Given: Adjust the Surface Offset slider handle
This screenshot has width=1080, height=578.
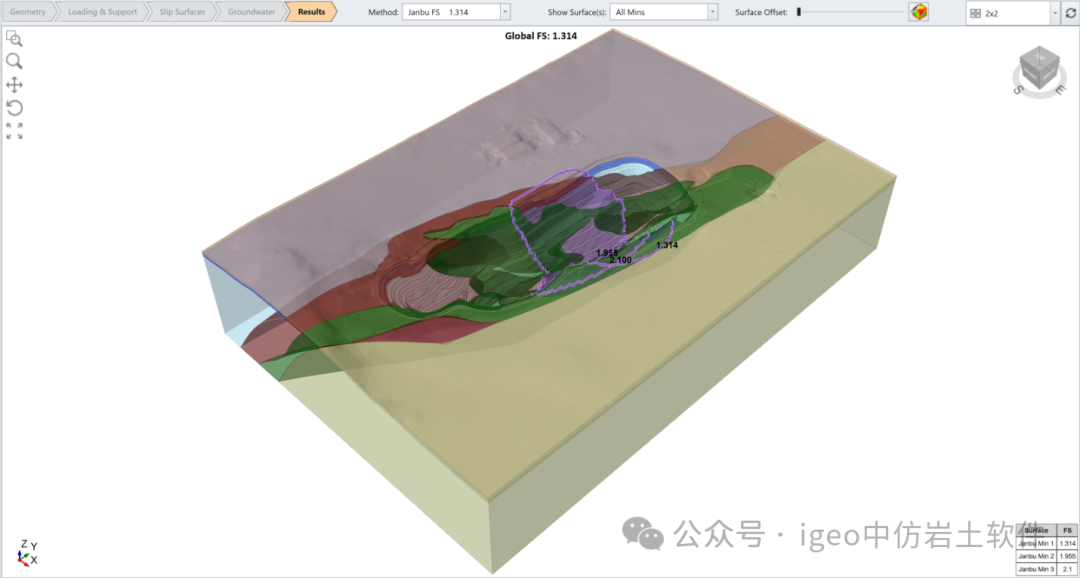Looking at the screenshot, I should coord(799,12).
